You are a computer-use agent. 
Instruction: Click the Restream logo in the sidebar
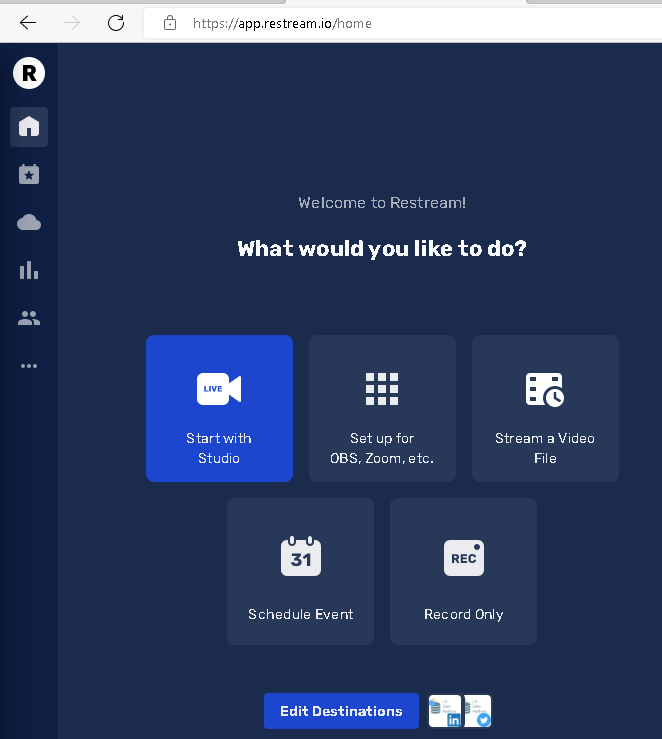29,73
